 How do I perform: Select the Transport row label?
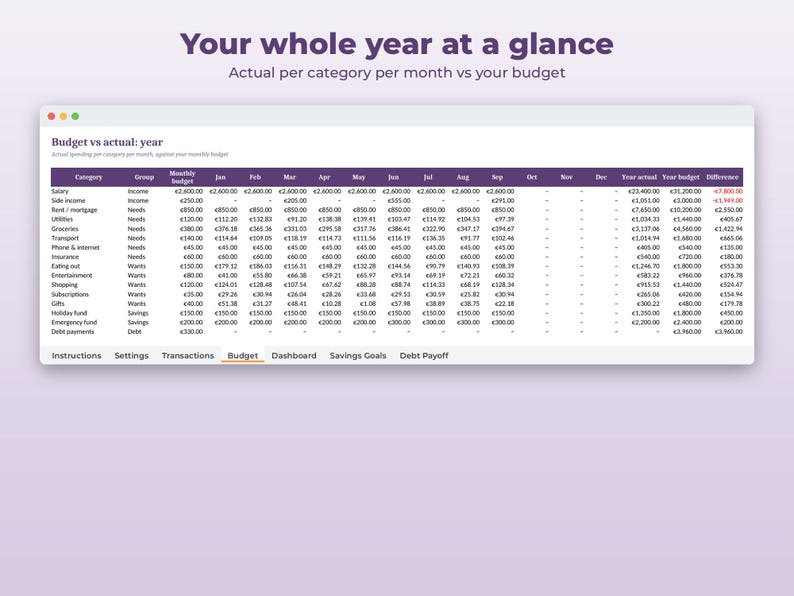[65, 238]
